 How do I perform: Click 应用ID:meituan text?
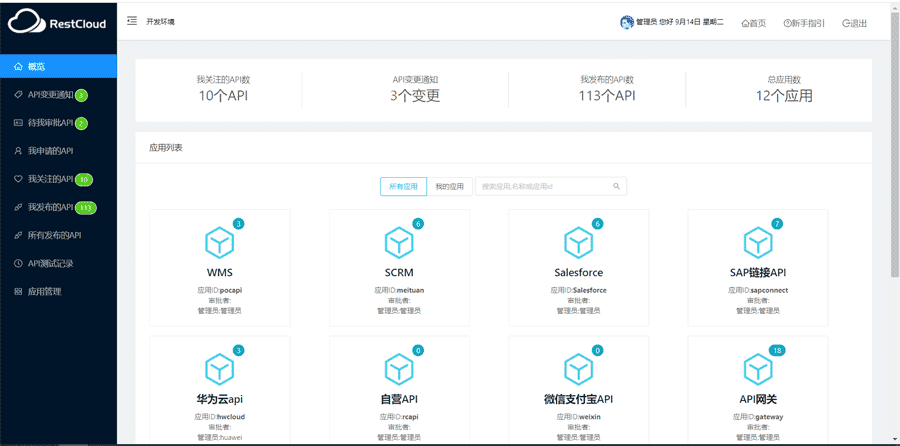click(399, 290)
